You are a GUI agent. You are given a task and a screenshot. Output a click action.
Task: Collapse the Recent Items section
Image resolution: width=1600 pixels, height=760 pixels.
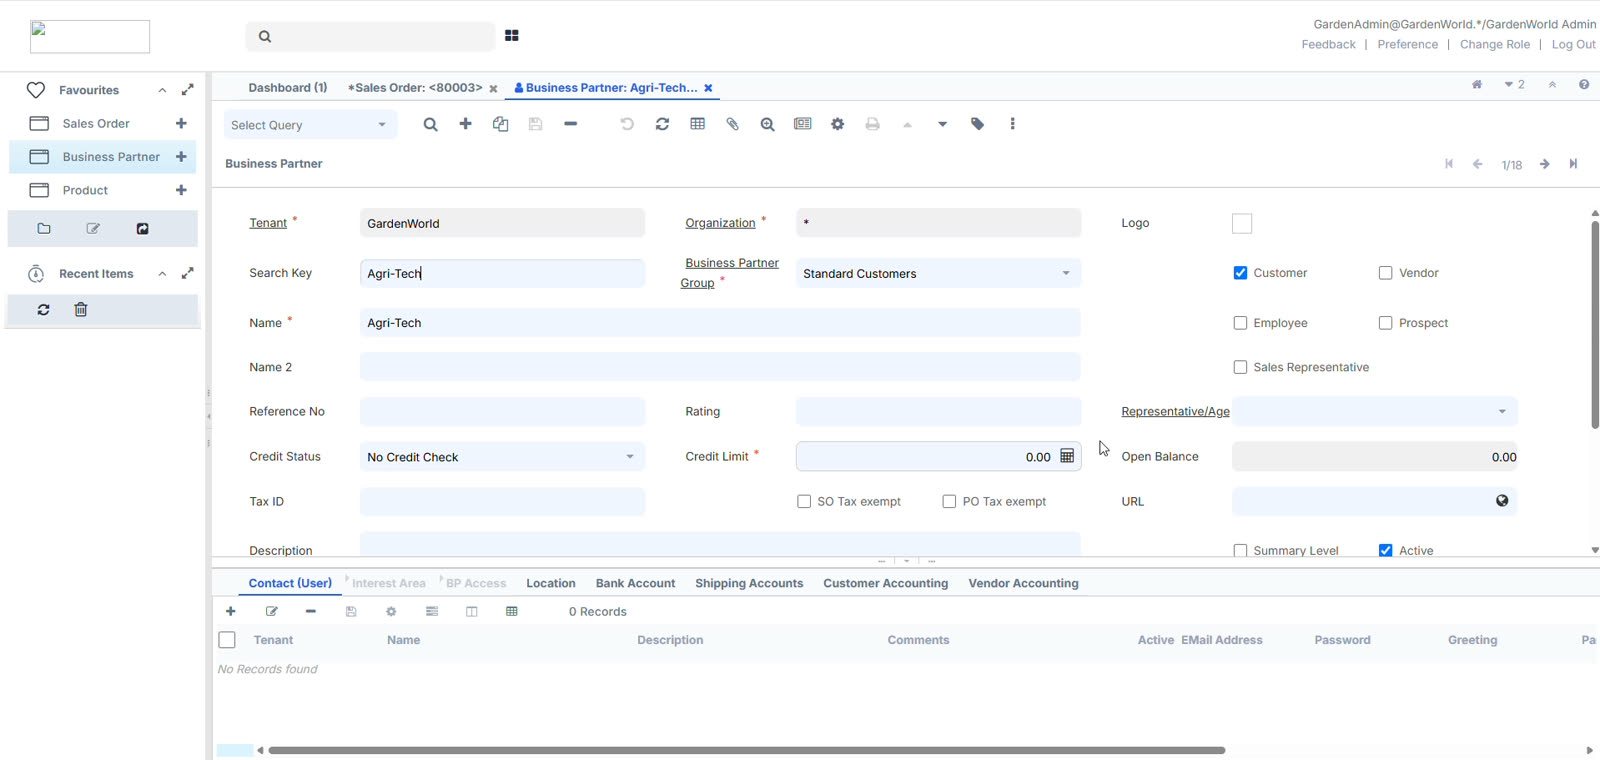[162, 274]
